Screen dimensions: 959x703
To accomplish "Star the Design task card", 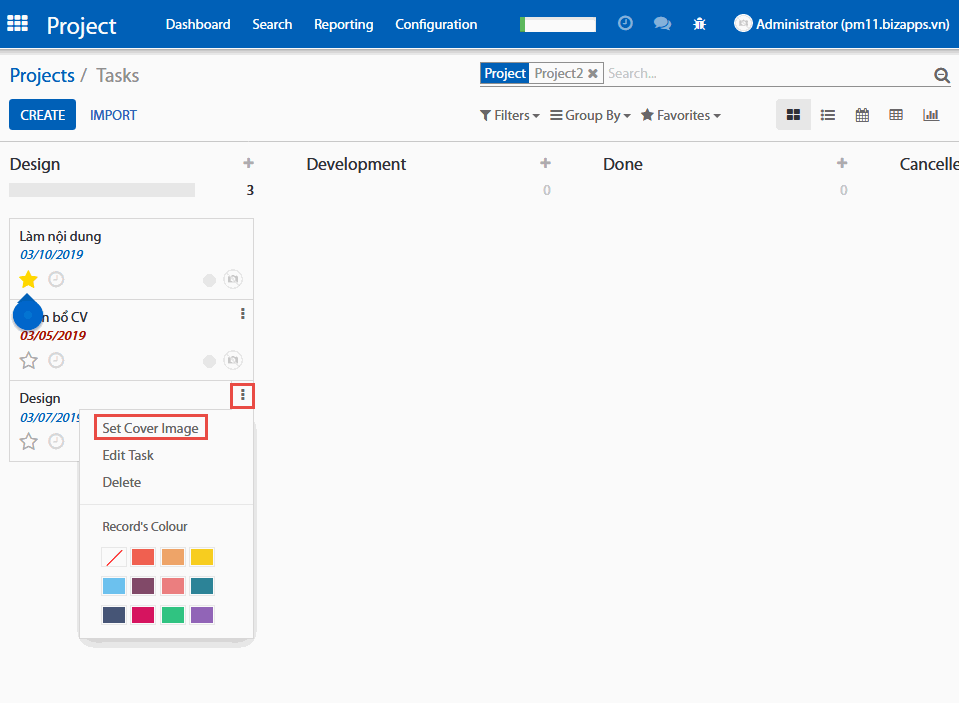I will [28, 441].
